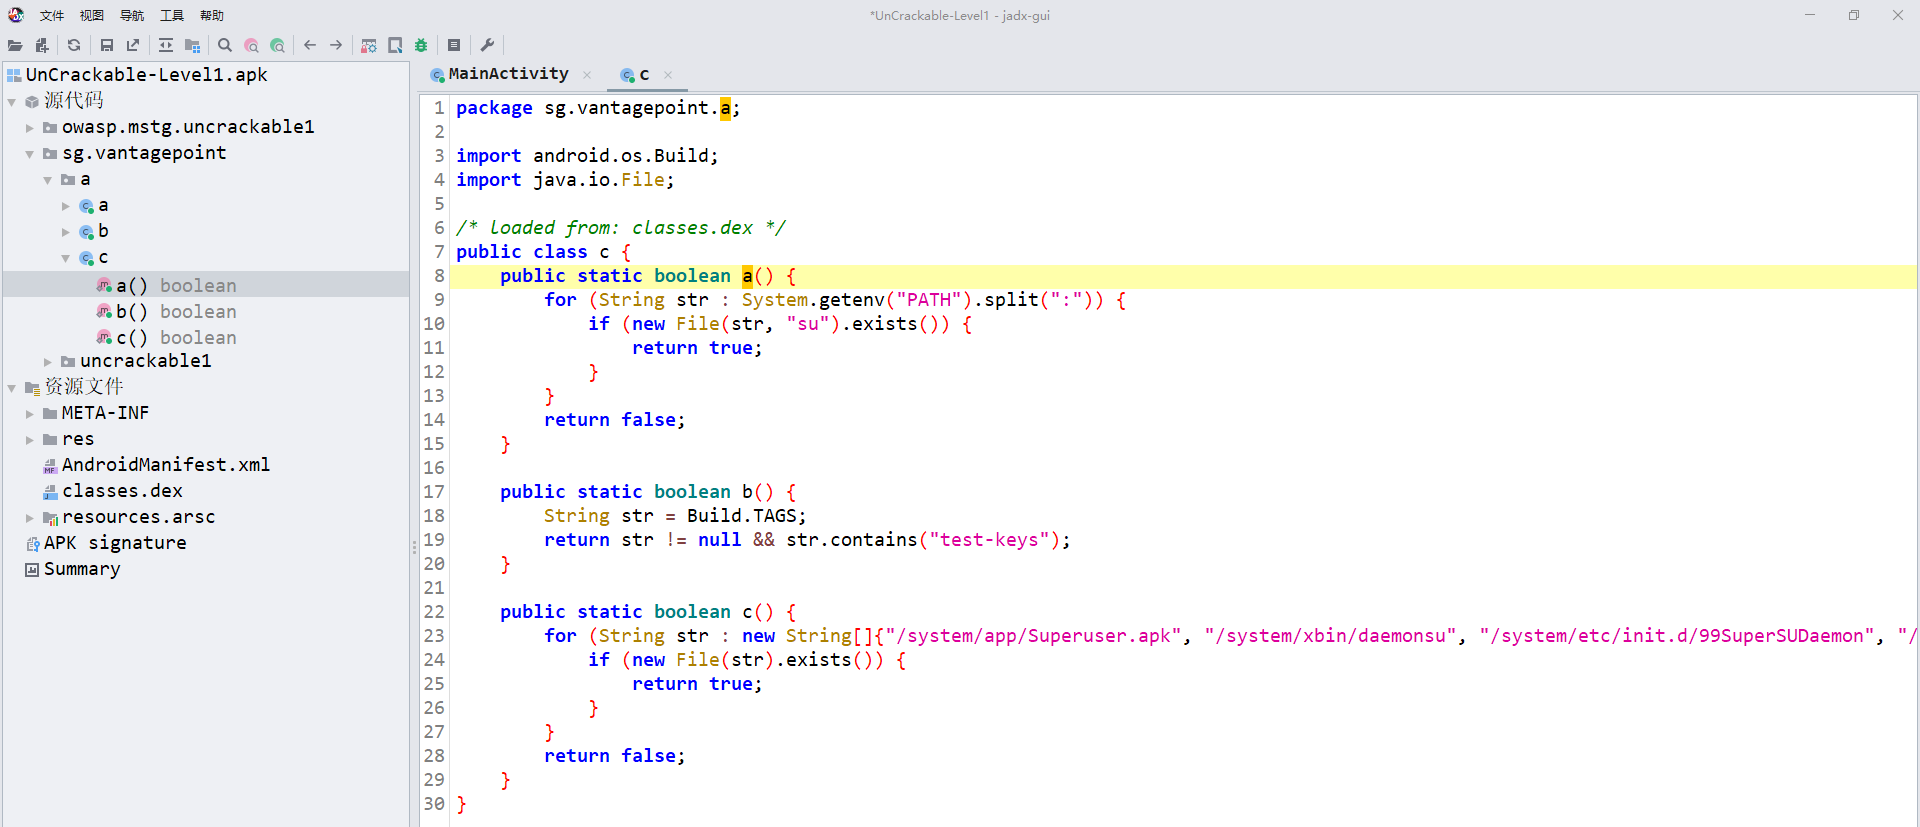This screenshot has height=827, width=1920.
Task: Open the 文件 menu
Action: 52,15
